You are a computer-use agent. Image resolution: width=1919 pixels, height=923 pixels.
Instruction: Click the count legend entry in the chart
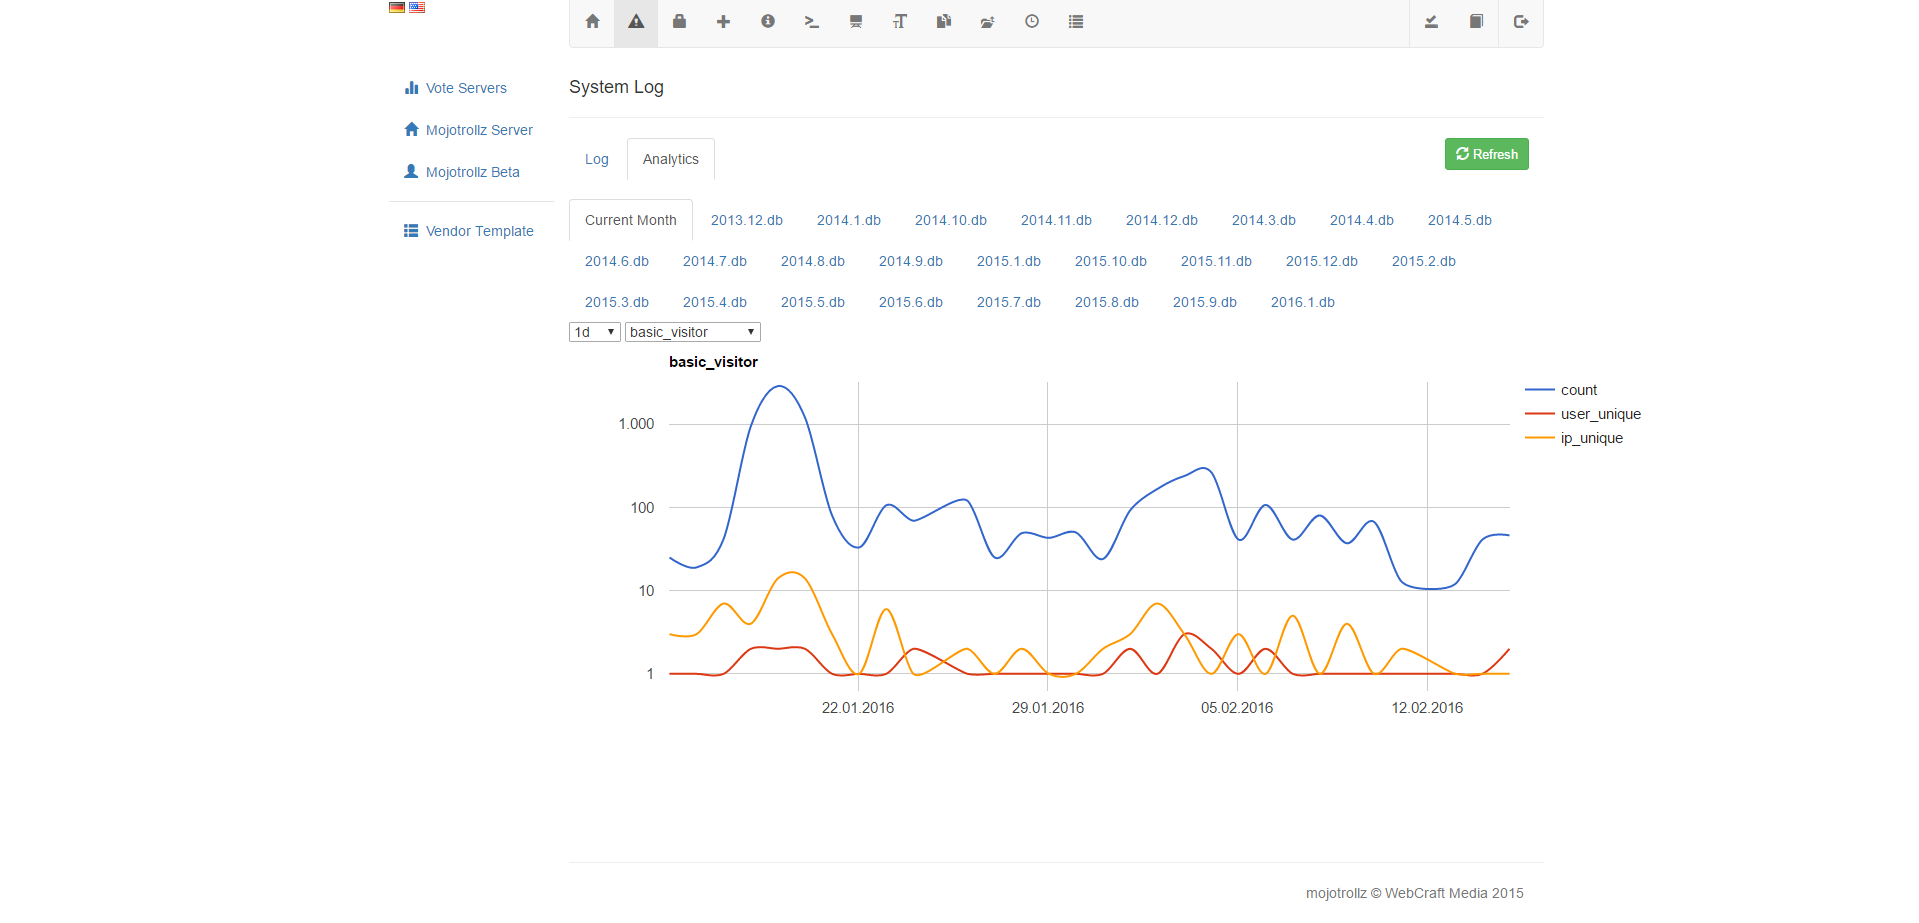[x=1578, y=390]
